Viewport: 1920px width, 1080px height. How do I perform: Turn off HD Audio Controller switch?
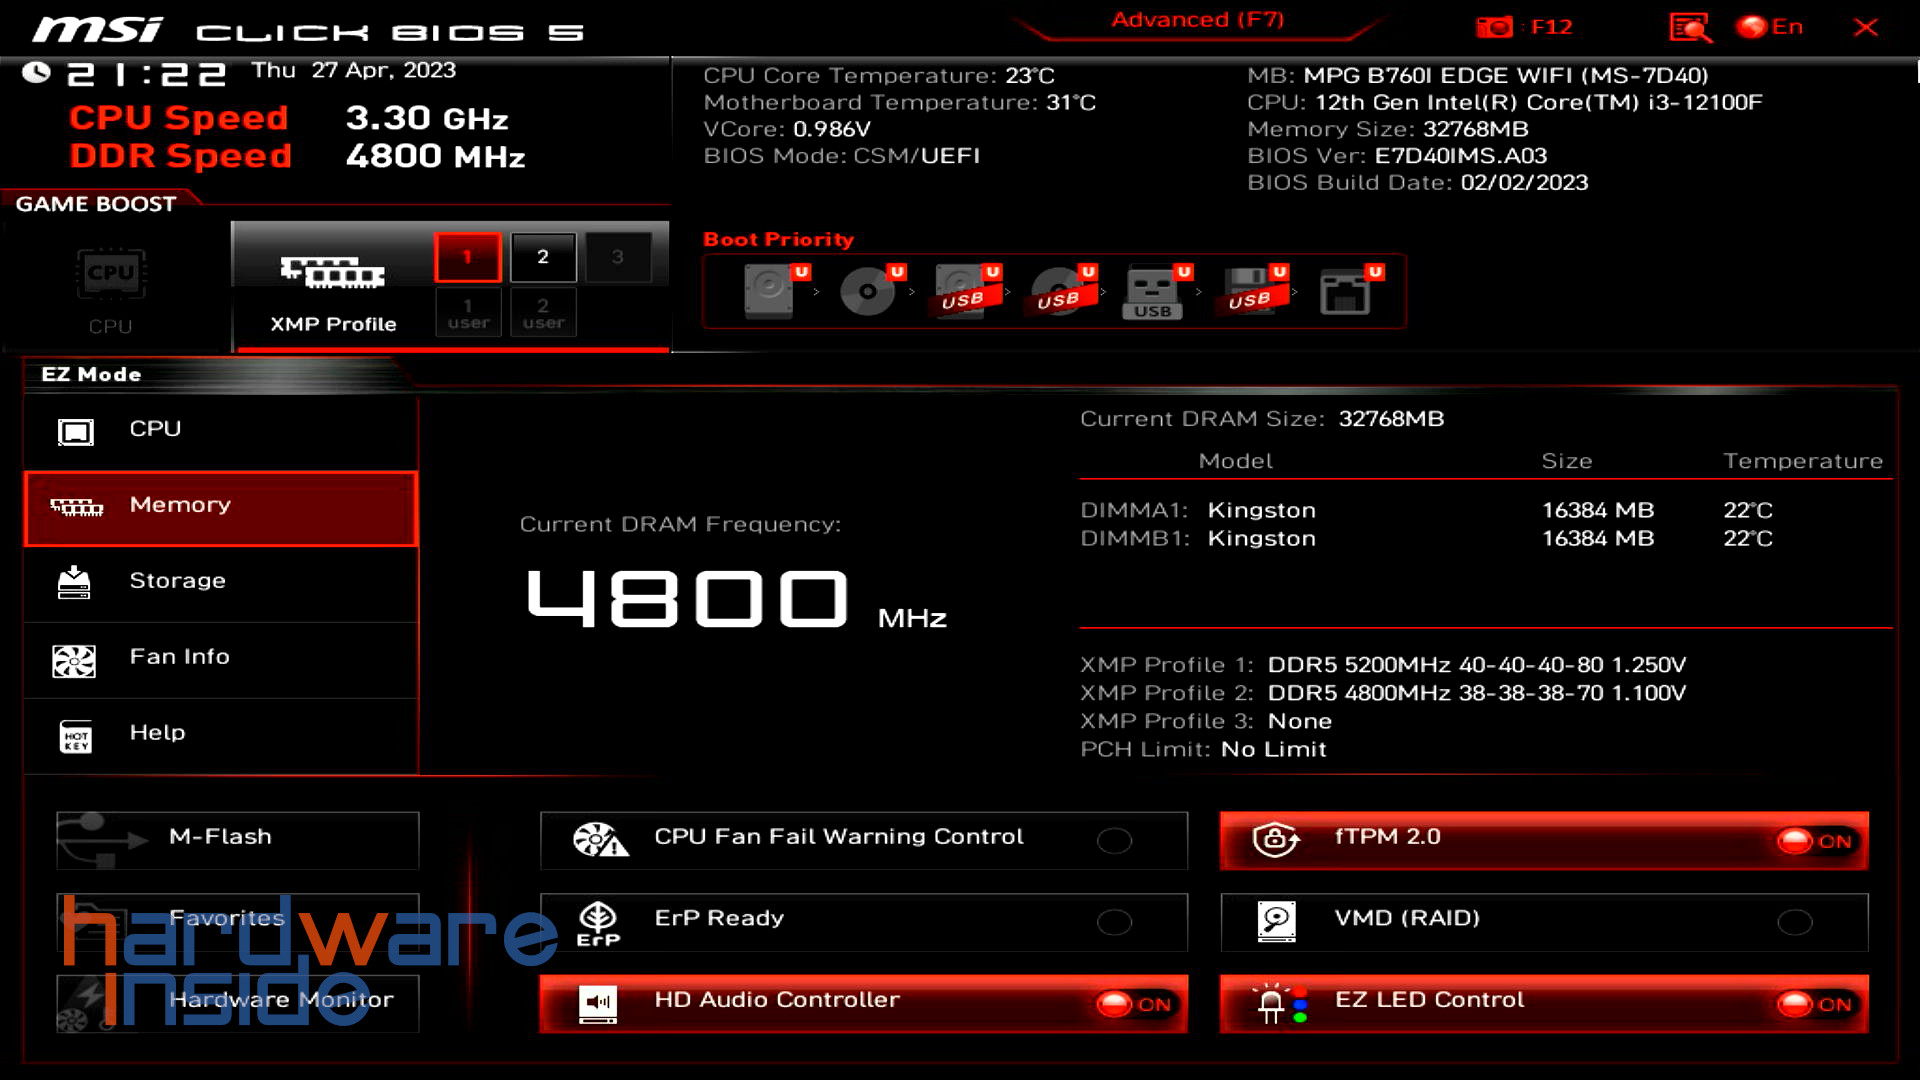(1133, 1004)
